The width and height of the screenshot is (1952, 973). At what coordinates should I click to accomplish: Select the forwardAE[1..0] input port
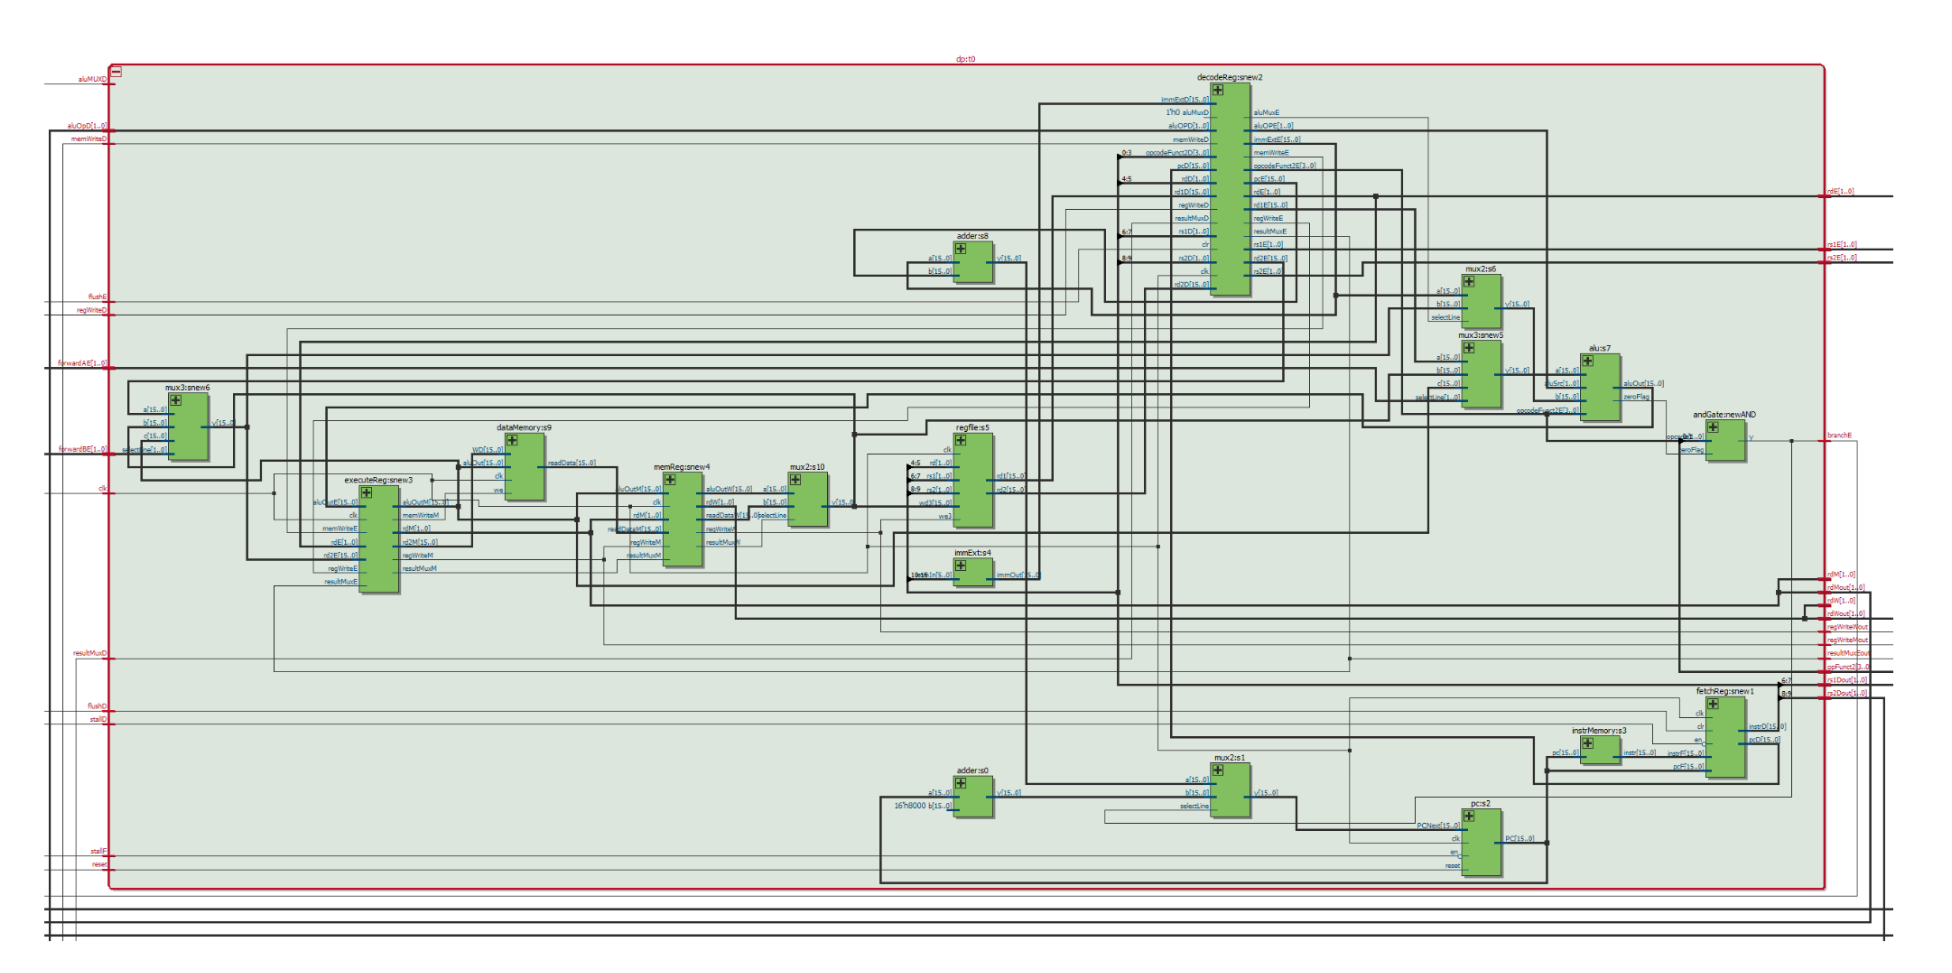tap(83, 363)
